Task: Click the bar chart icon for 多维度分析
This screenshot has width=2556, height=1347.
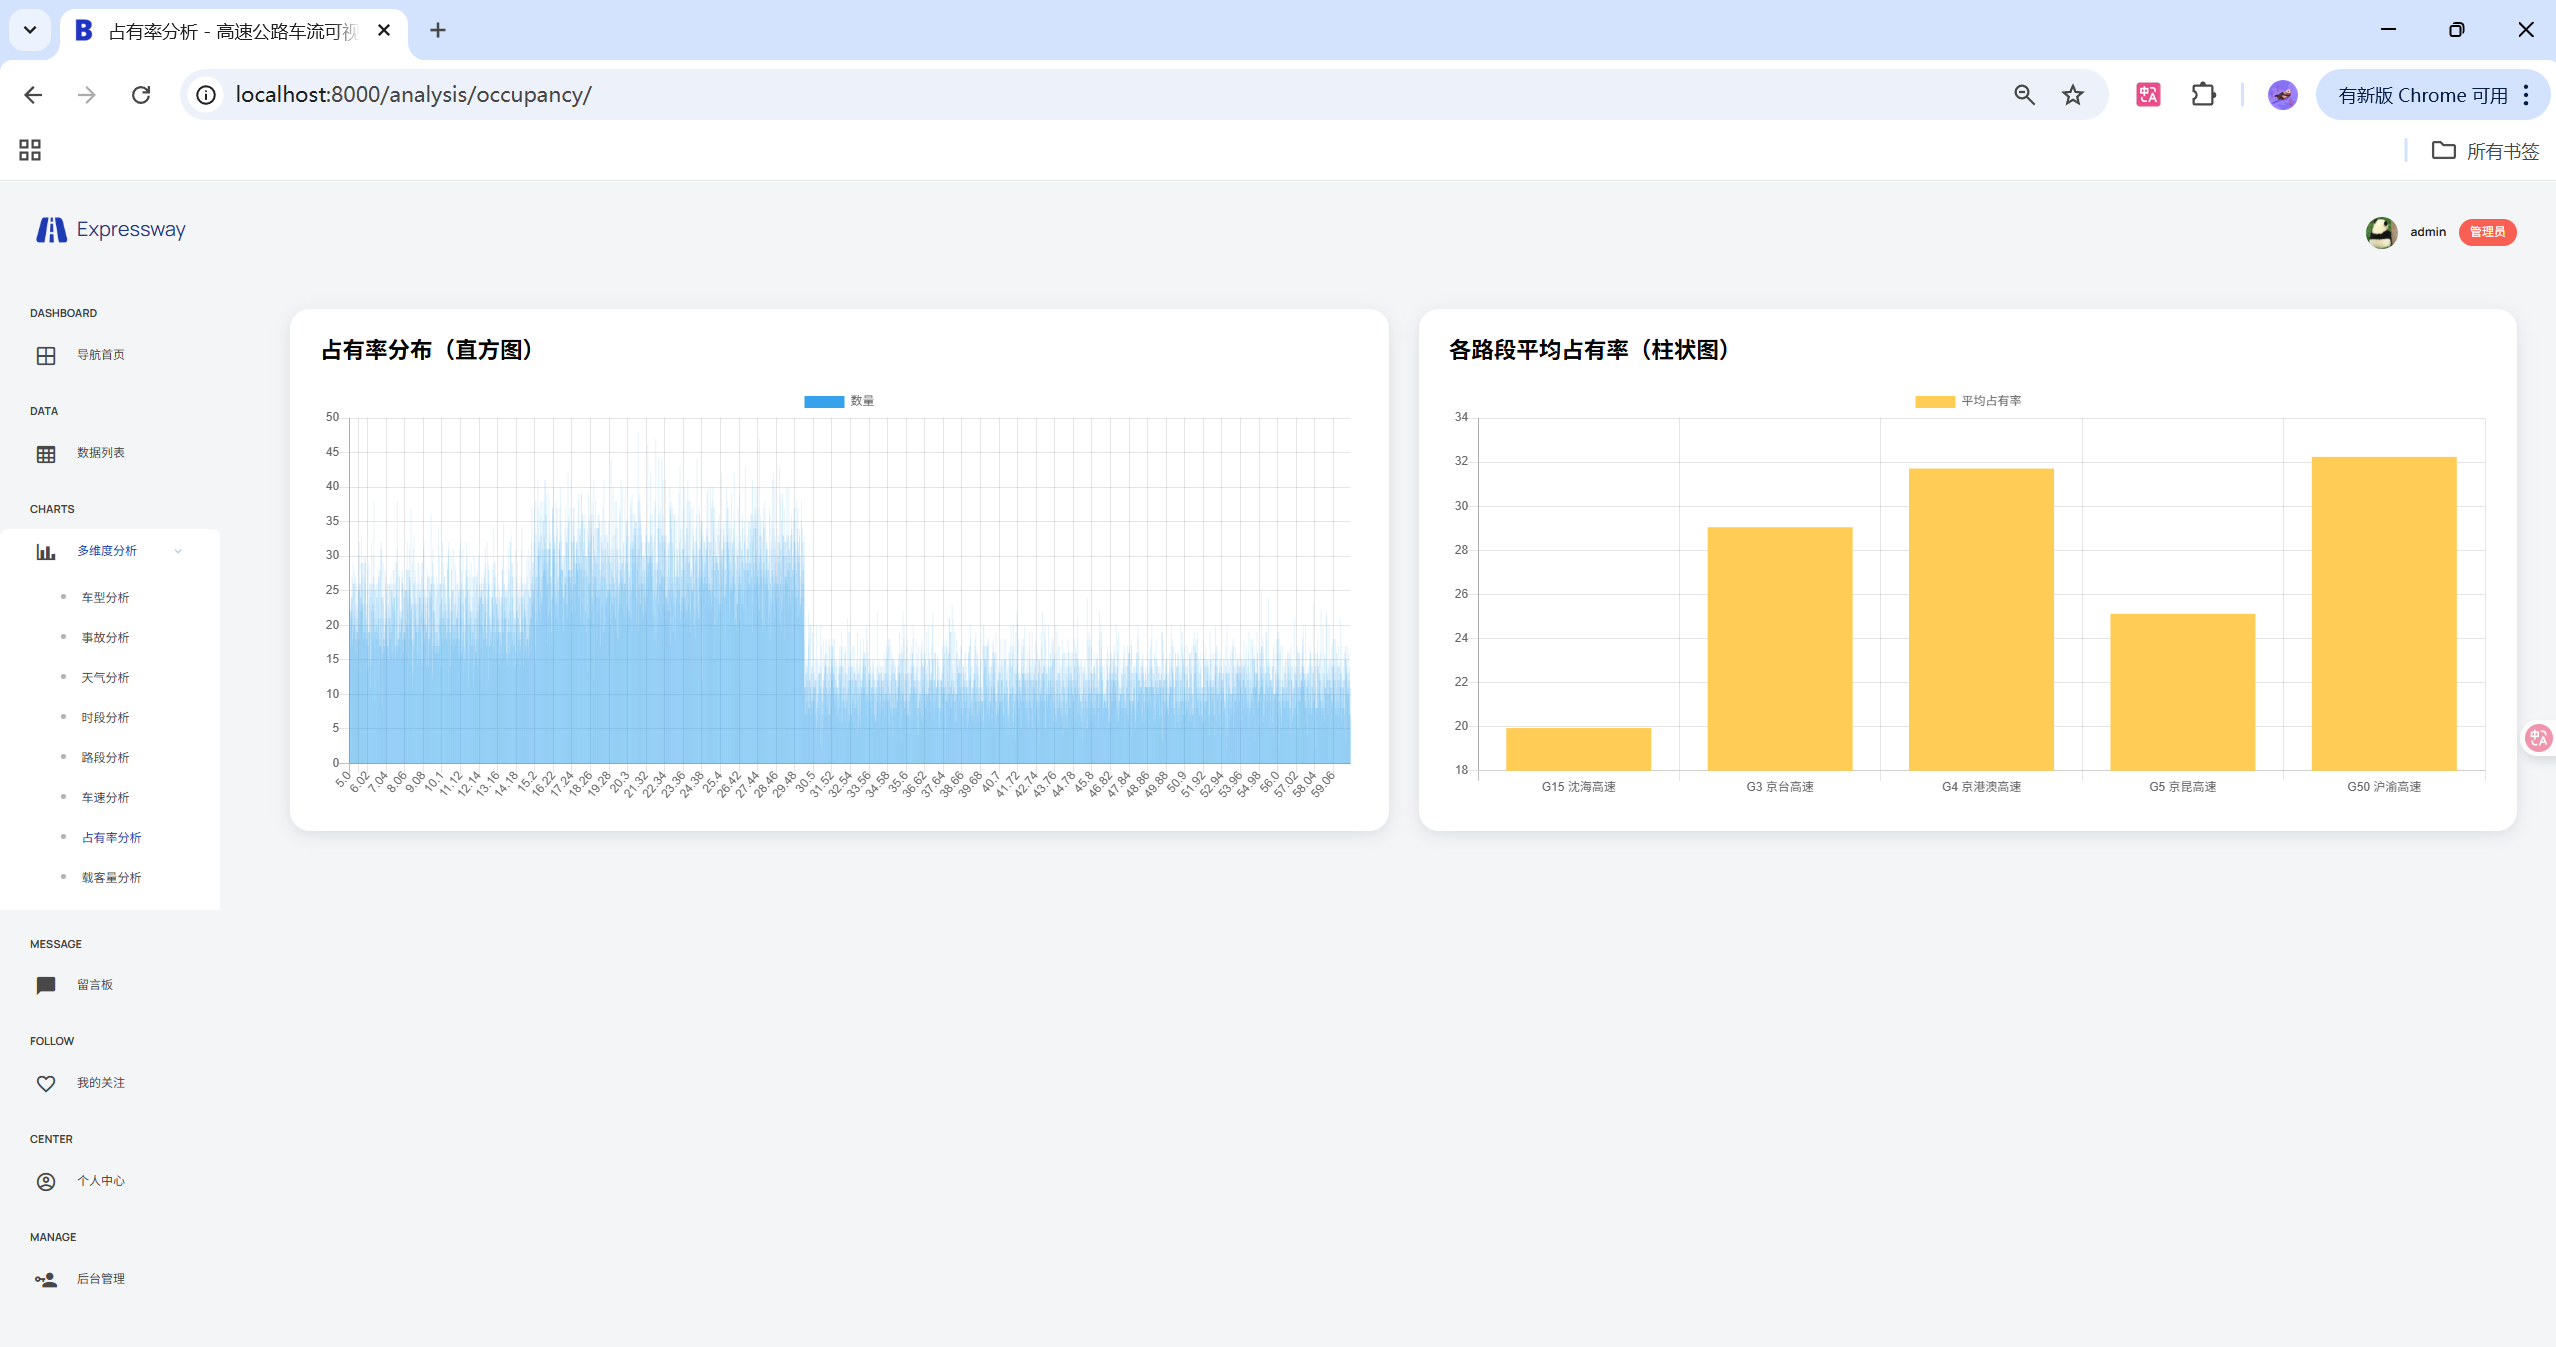Action: pyautogui.click(x=46, y=552)
